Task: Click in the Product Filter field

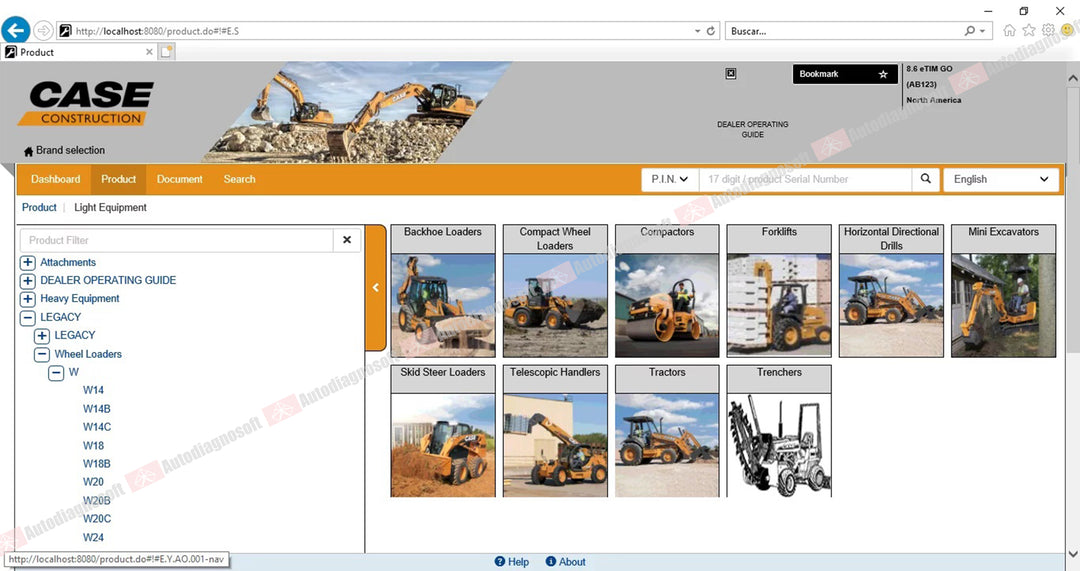Action: click(x=177, y=240)
